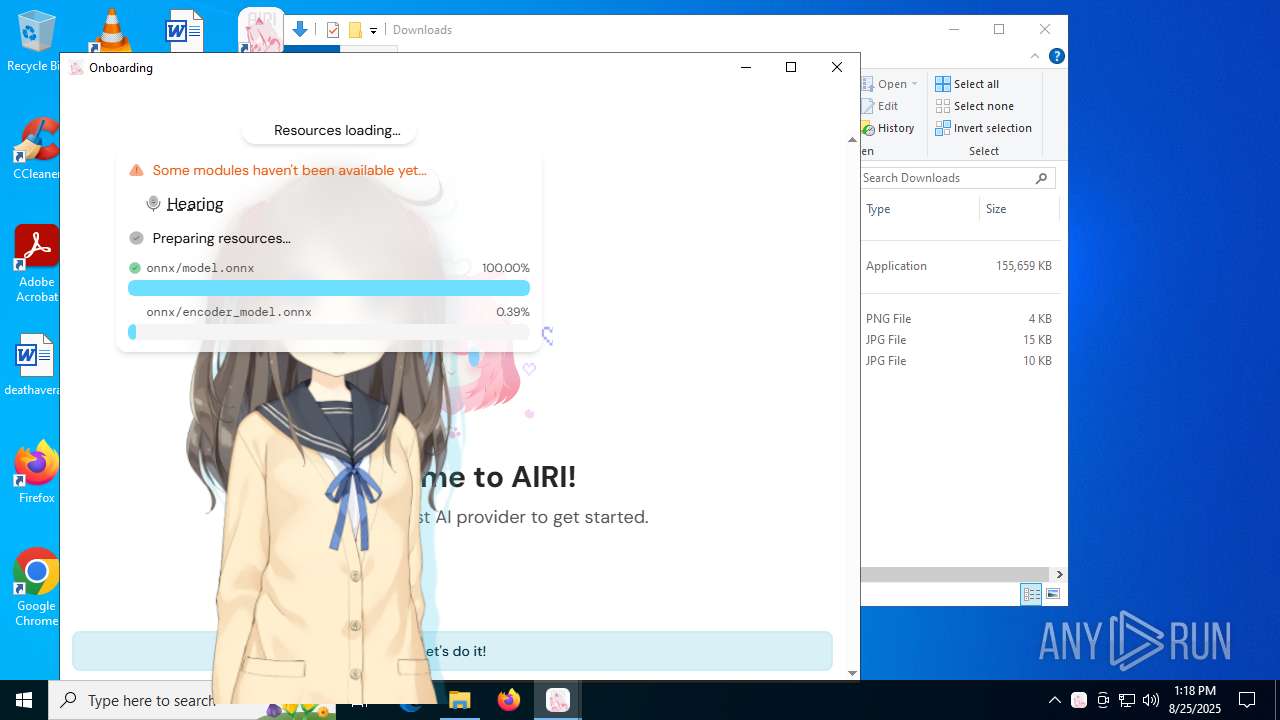Select the JPG File row, 15 KB
This screenshot has height=720, width=1280.
959,340
